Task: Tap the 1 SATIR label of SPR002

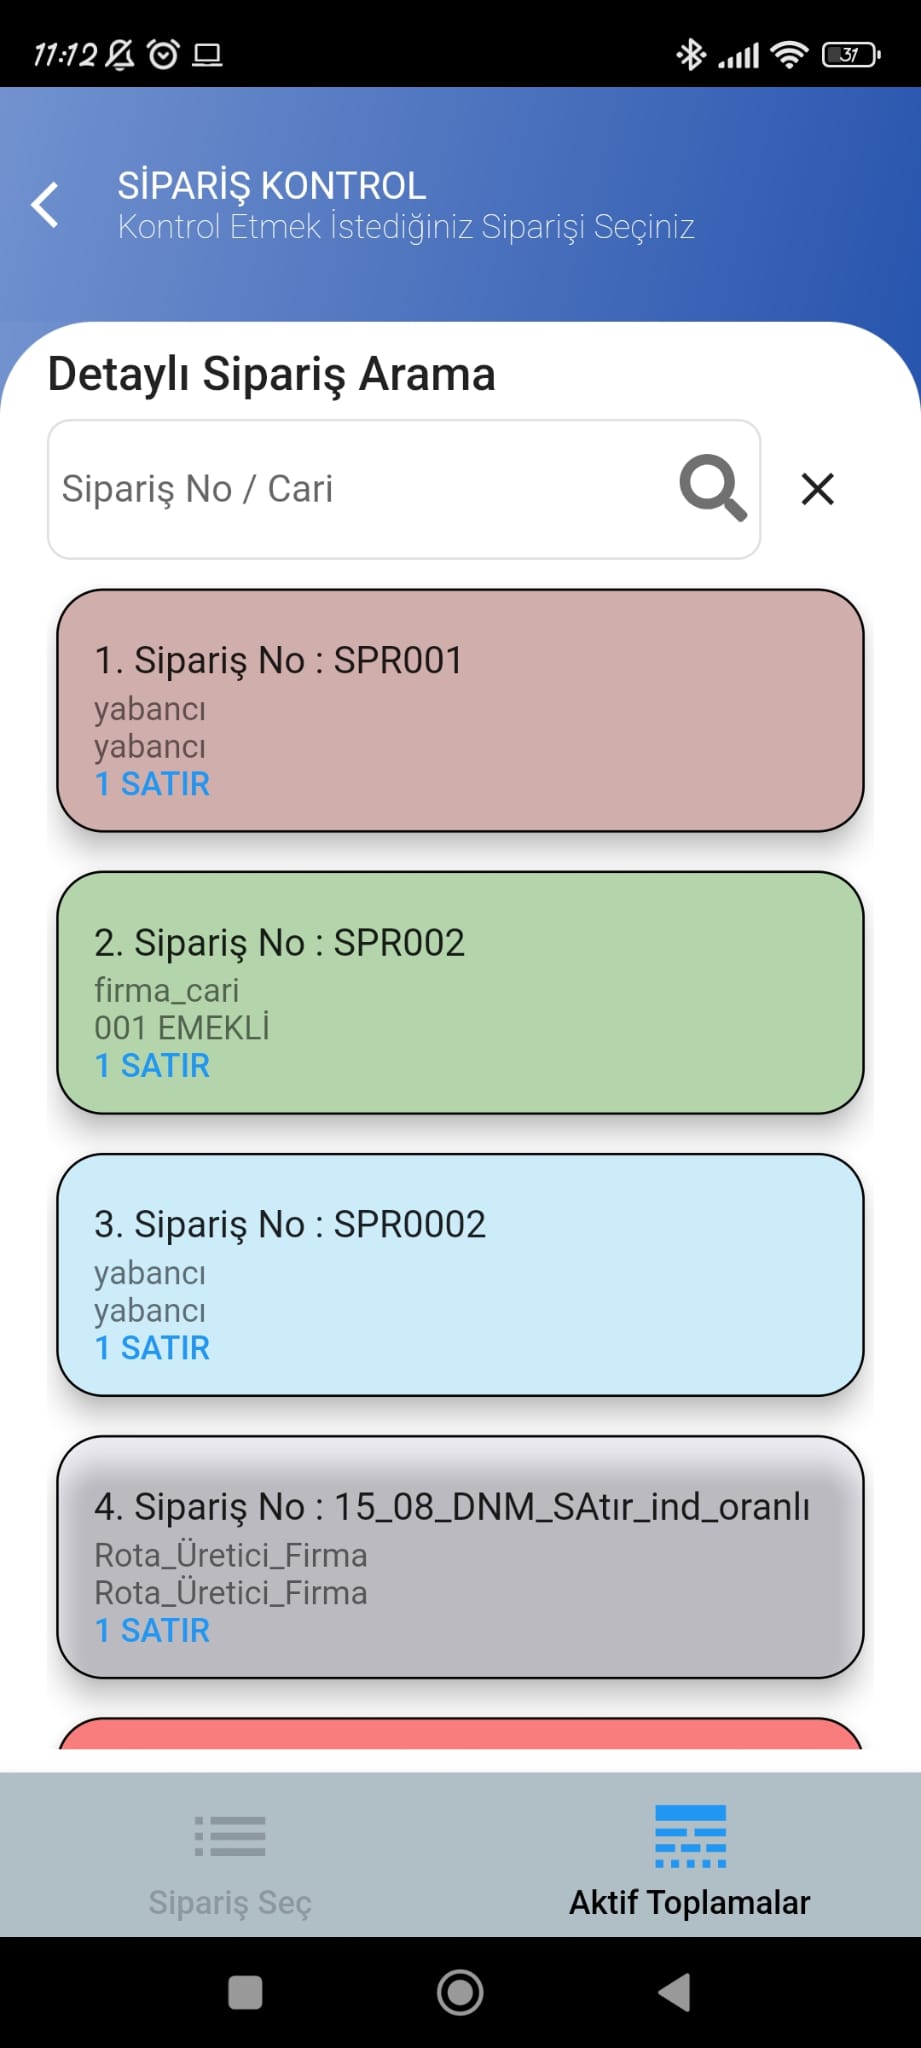Action: [152, 1066]
